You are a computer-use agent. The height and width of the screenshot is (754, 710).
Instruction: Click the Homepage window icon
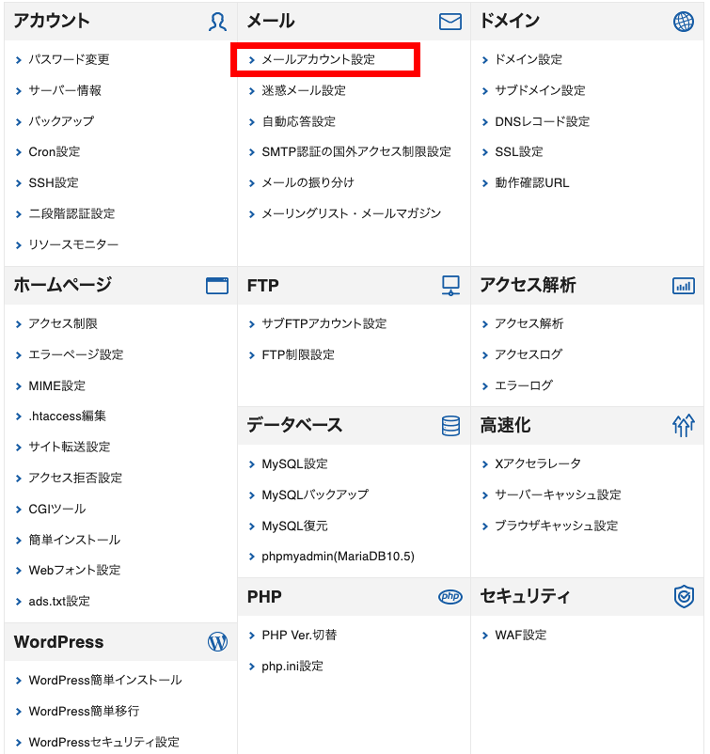[x=217, y=286]
